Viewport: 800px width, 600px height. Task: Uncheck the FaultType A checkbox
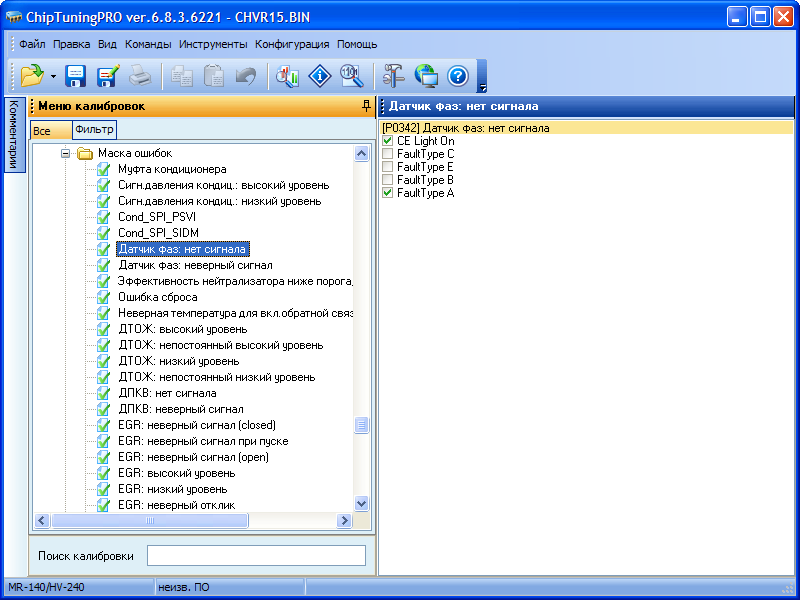click(x=388, y=193)
